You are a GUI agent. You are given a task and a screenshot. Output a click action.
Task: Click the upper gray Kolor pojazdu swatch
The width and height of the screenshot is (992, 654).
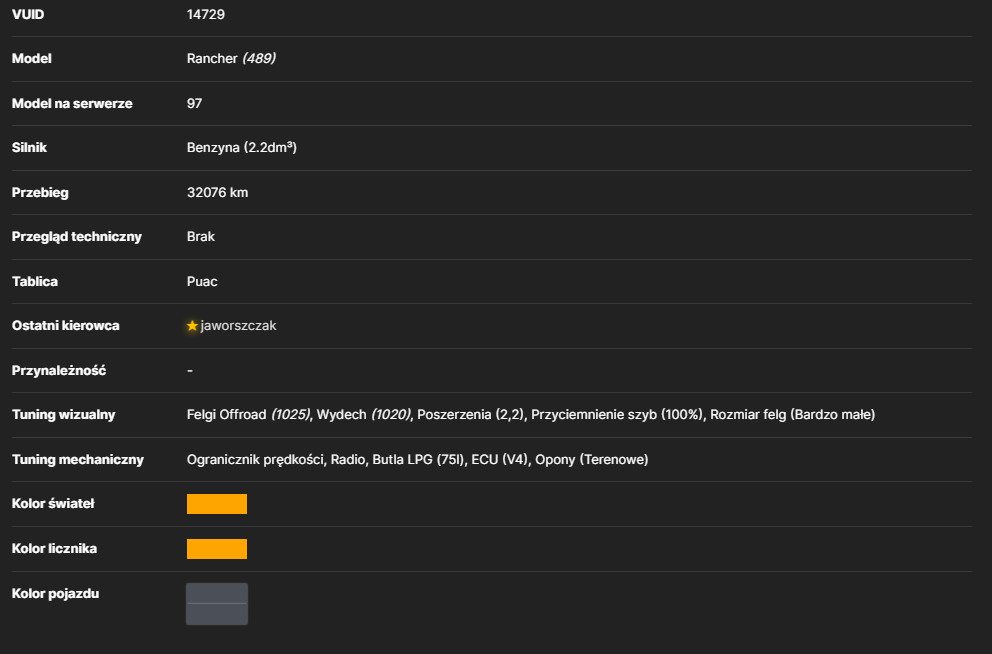(x=217, y=593)
